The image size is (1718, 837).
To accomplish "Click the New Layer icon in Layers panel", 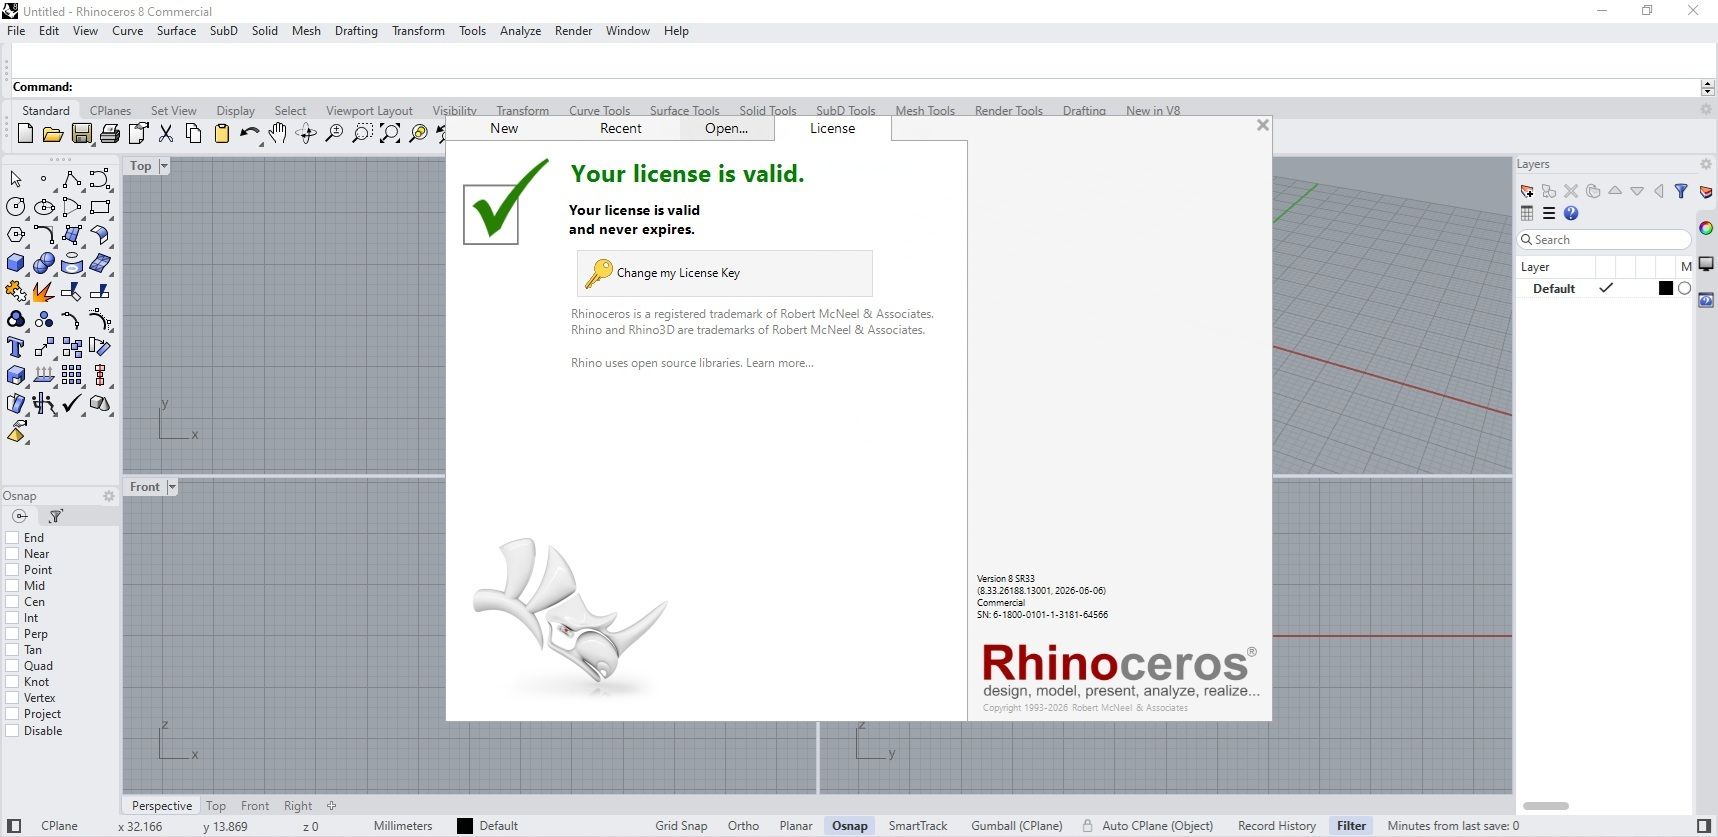I will coord(1527,191).
